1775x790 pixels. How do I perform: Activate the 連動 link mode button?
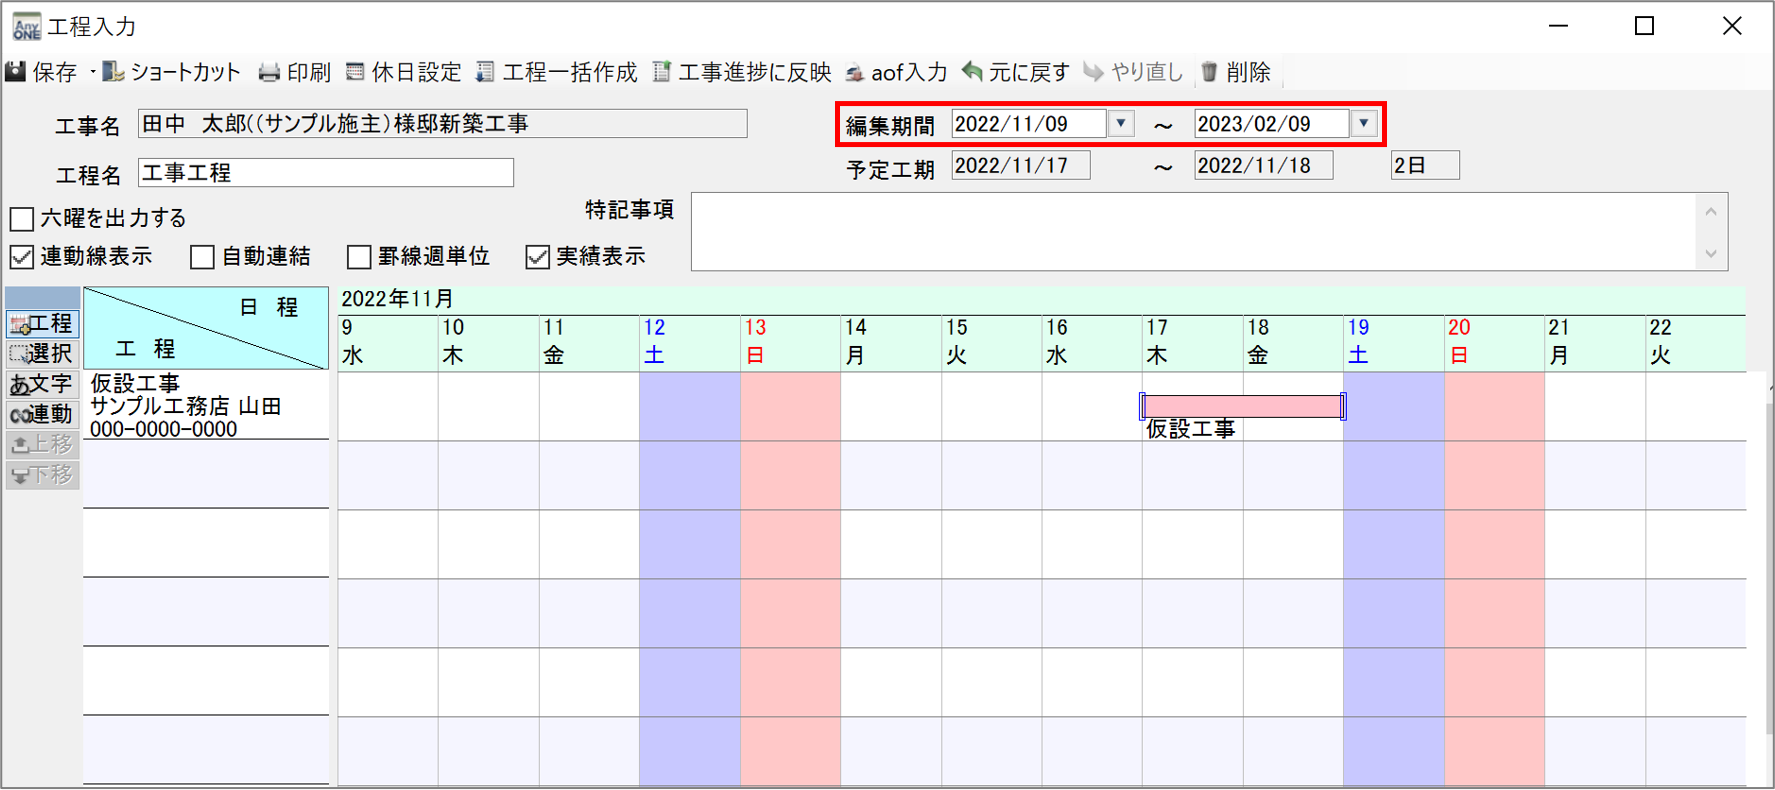pyautogui.click(x=42, y=414)
